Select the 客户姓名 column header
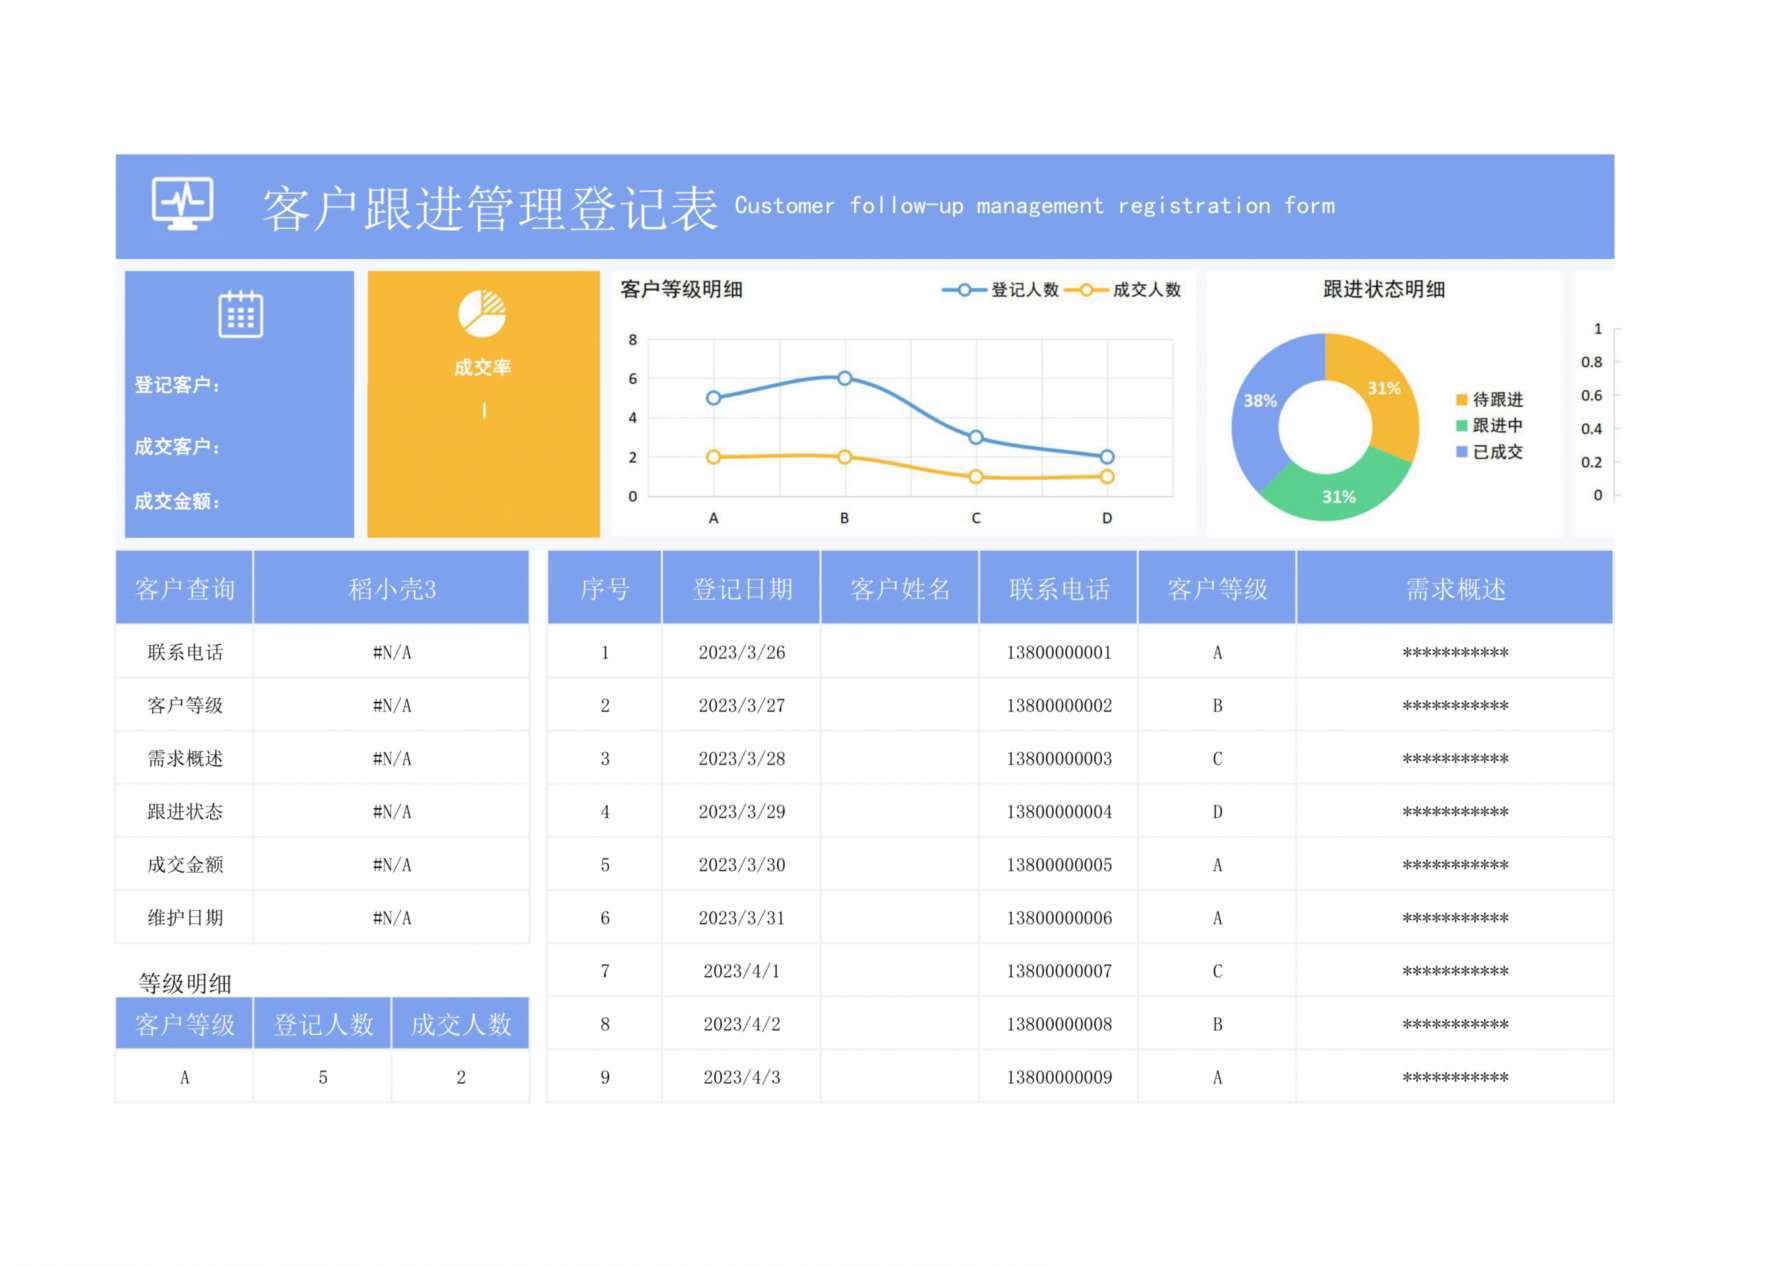 [900, 588]
